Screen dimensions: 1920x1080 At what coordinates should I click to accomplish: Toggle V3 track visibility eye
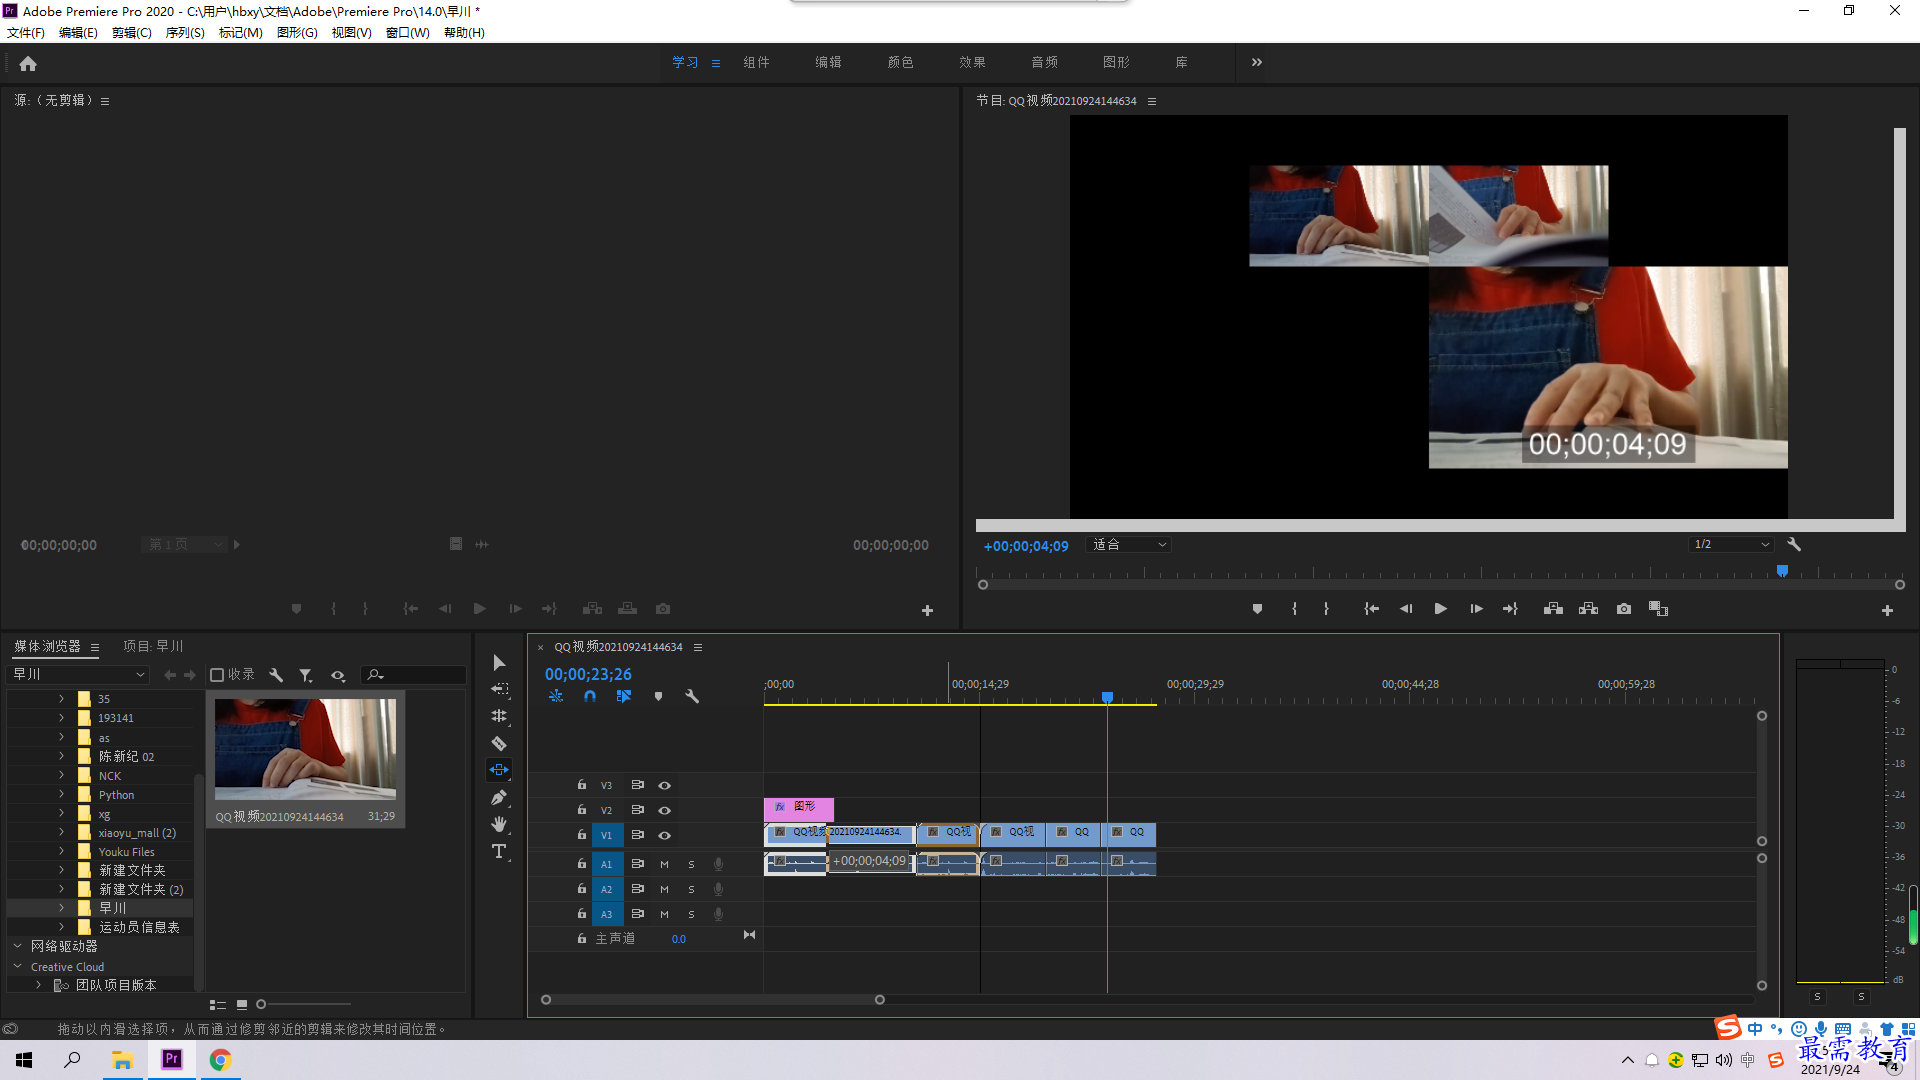pyautogui.click(x=664, y=785)
